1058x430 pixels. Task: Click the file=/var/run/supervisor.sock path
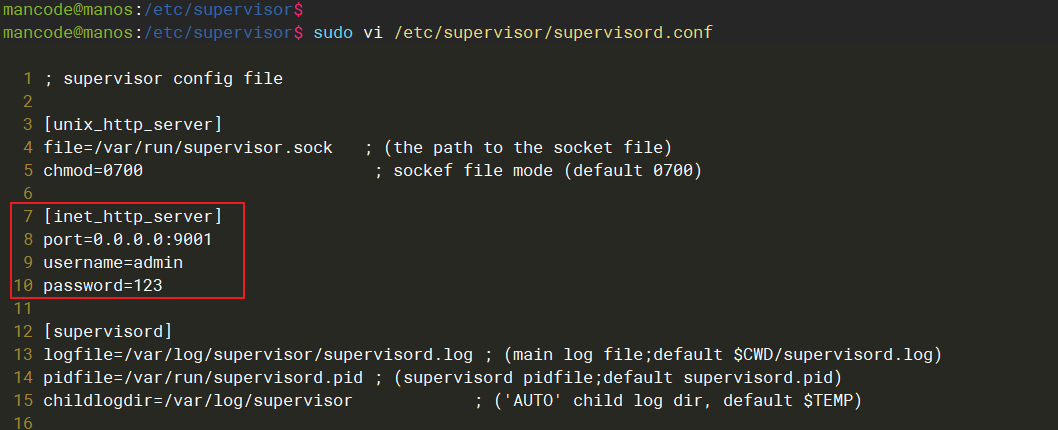pyautogui.click(x=193, y=147)
